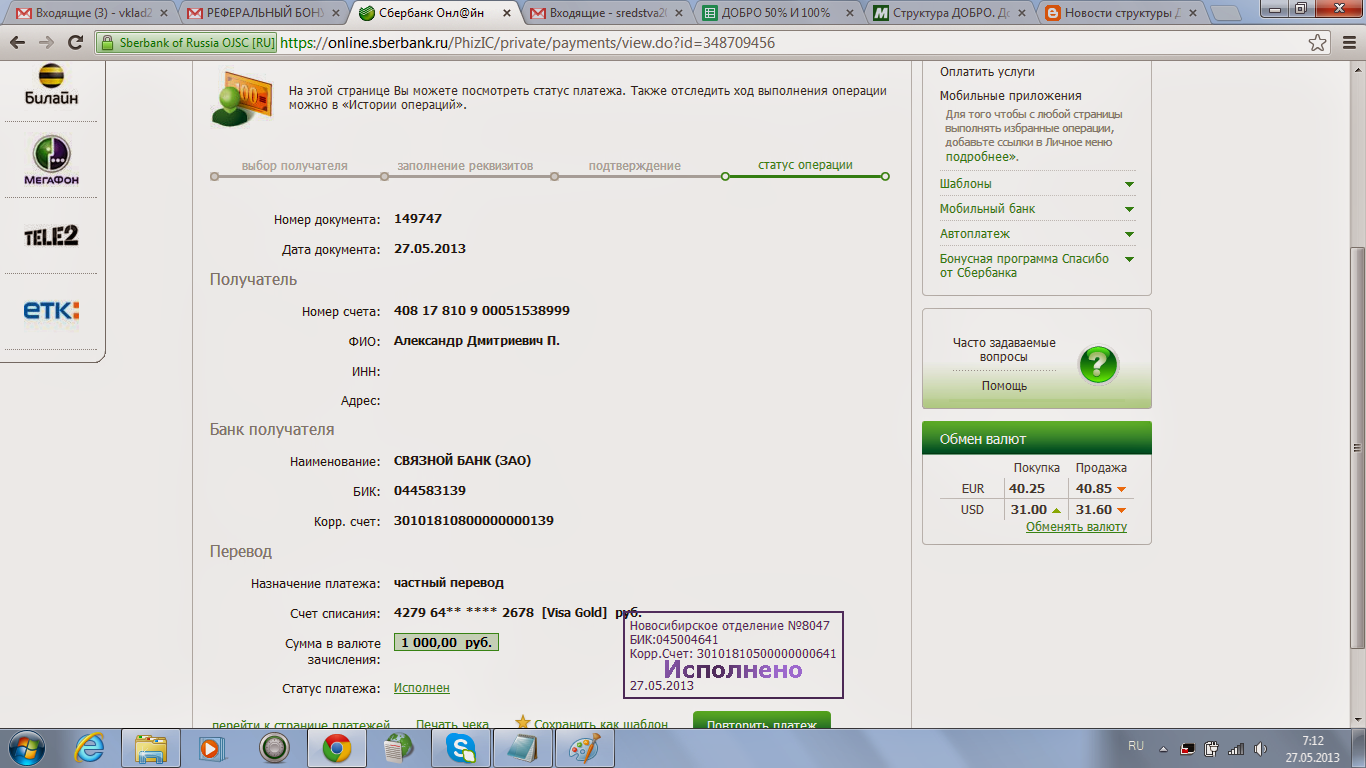Image resolution: width=1366 pixels, height=768 pixels.
Task: Switch to РЕФЕРАЛЬНЫЙ БОНУС tab
Action: pyautogui.click(x=263, y=13)
